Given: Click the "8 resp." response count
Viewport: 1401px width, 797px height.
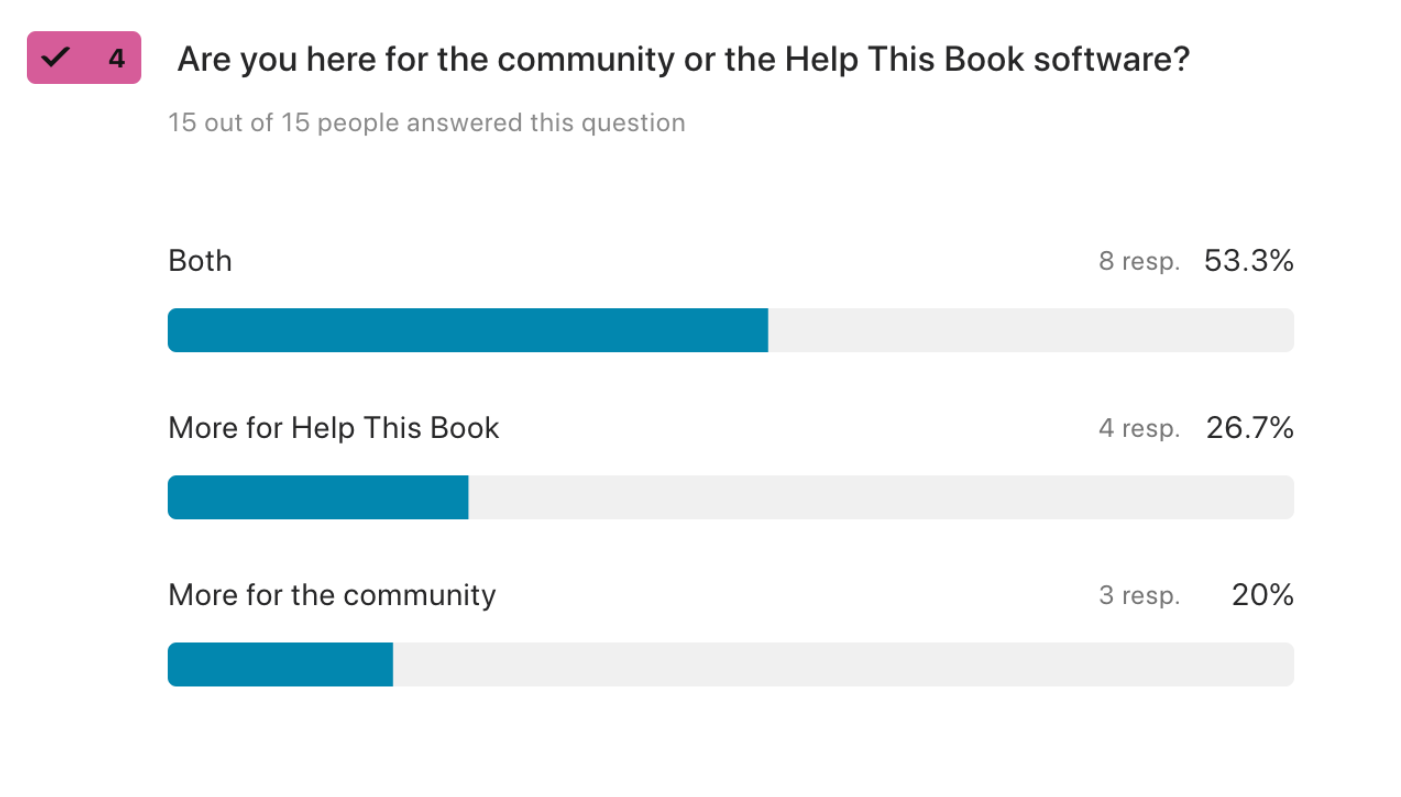Looking at the screenshot, I should coord(1139,262).
